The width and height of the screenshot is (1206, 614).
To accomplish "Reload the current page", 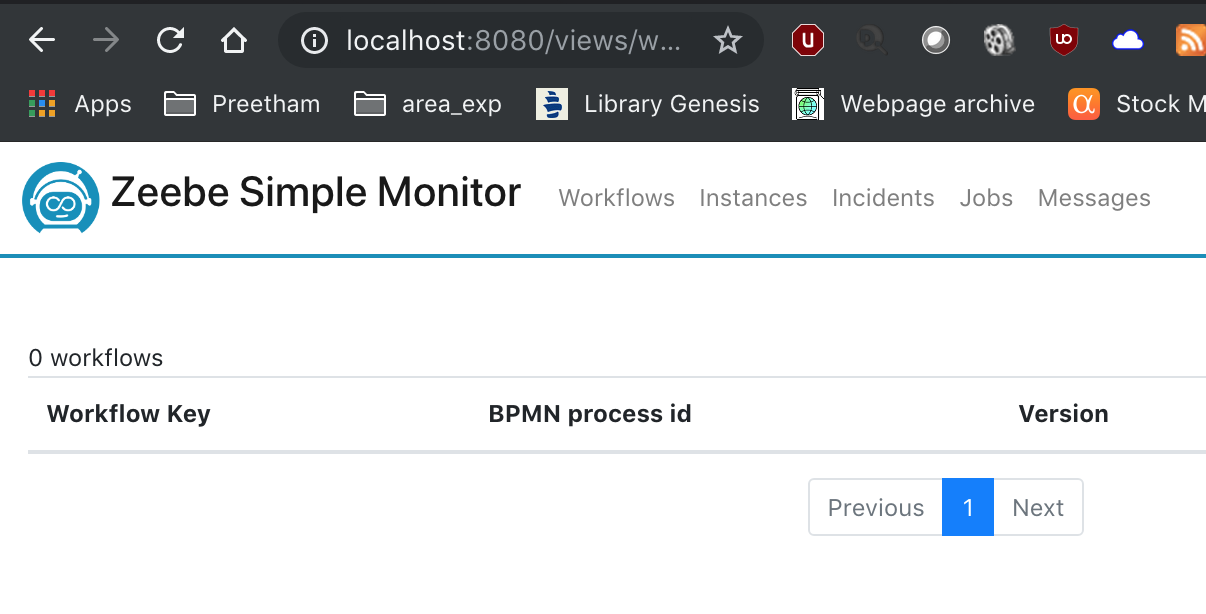I will 170,40.
